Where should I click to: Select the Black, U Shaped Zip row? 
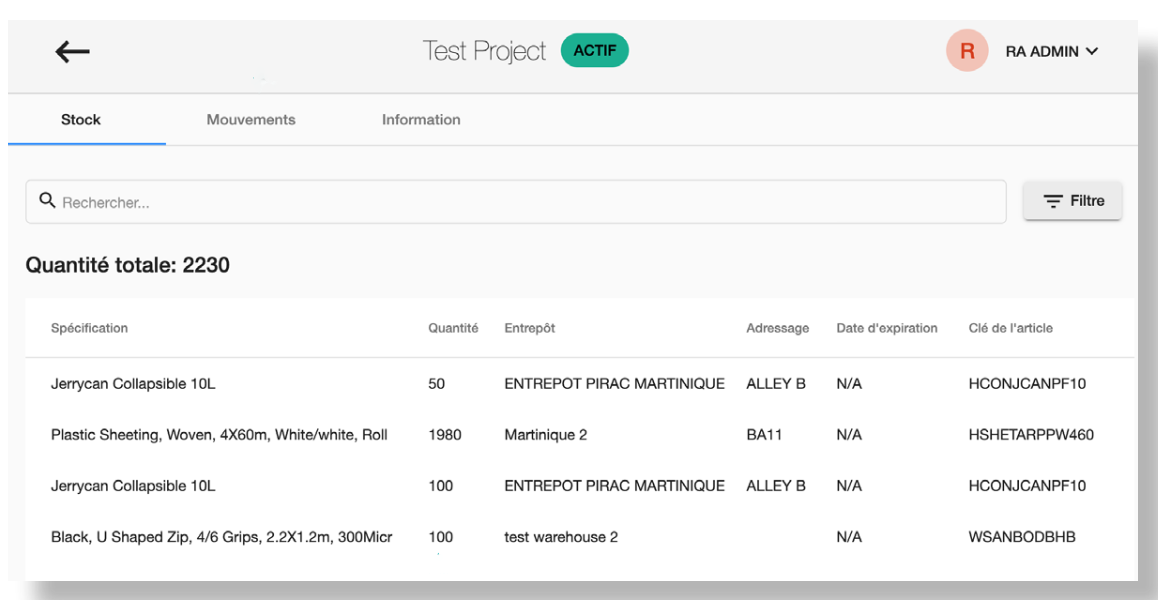click(221, 537)
